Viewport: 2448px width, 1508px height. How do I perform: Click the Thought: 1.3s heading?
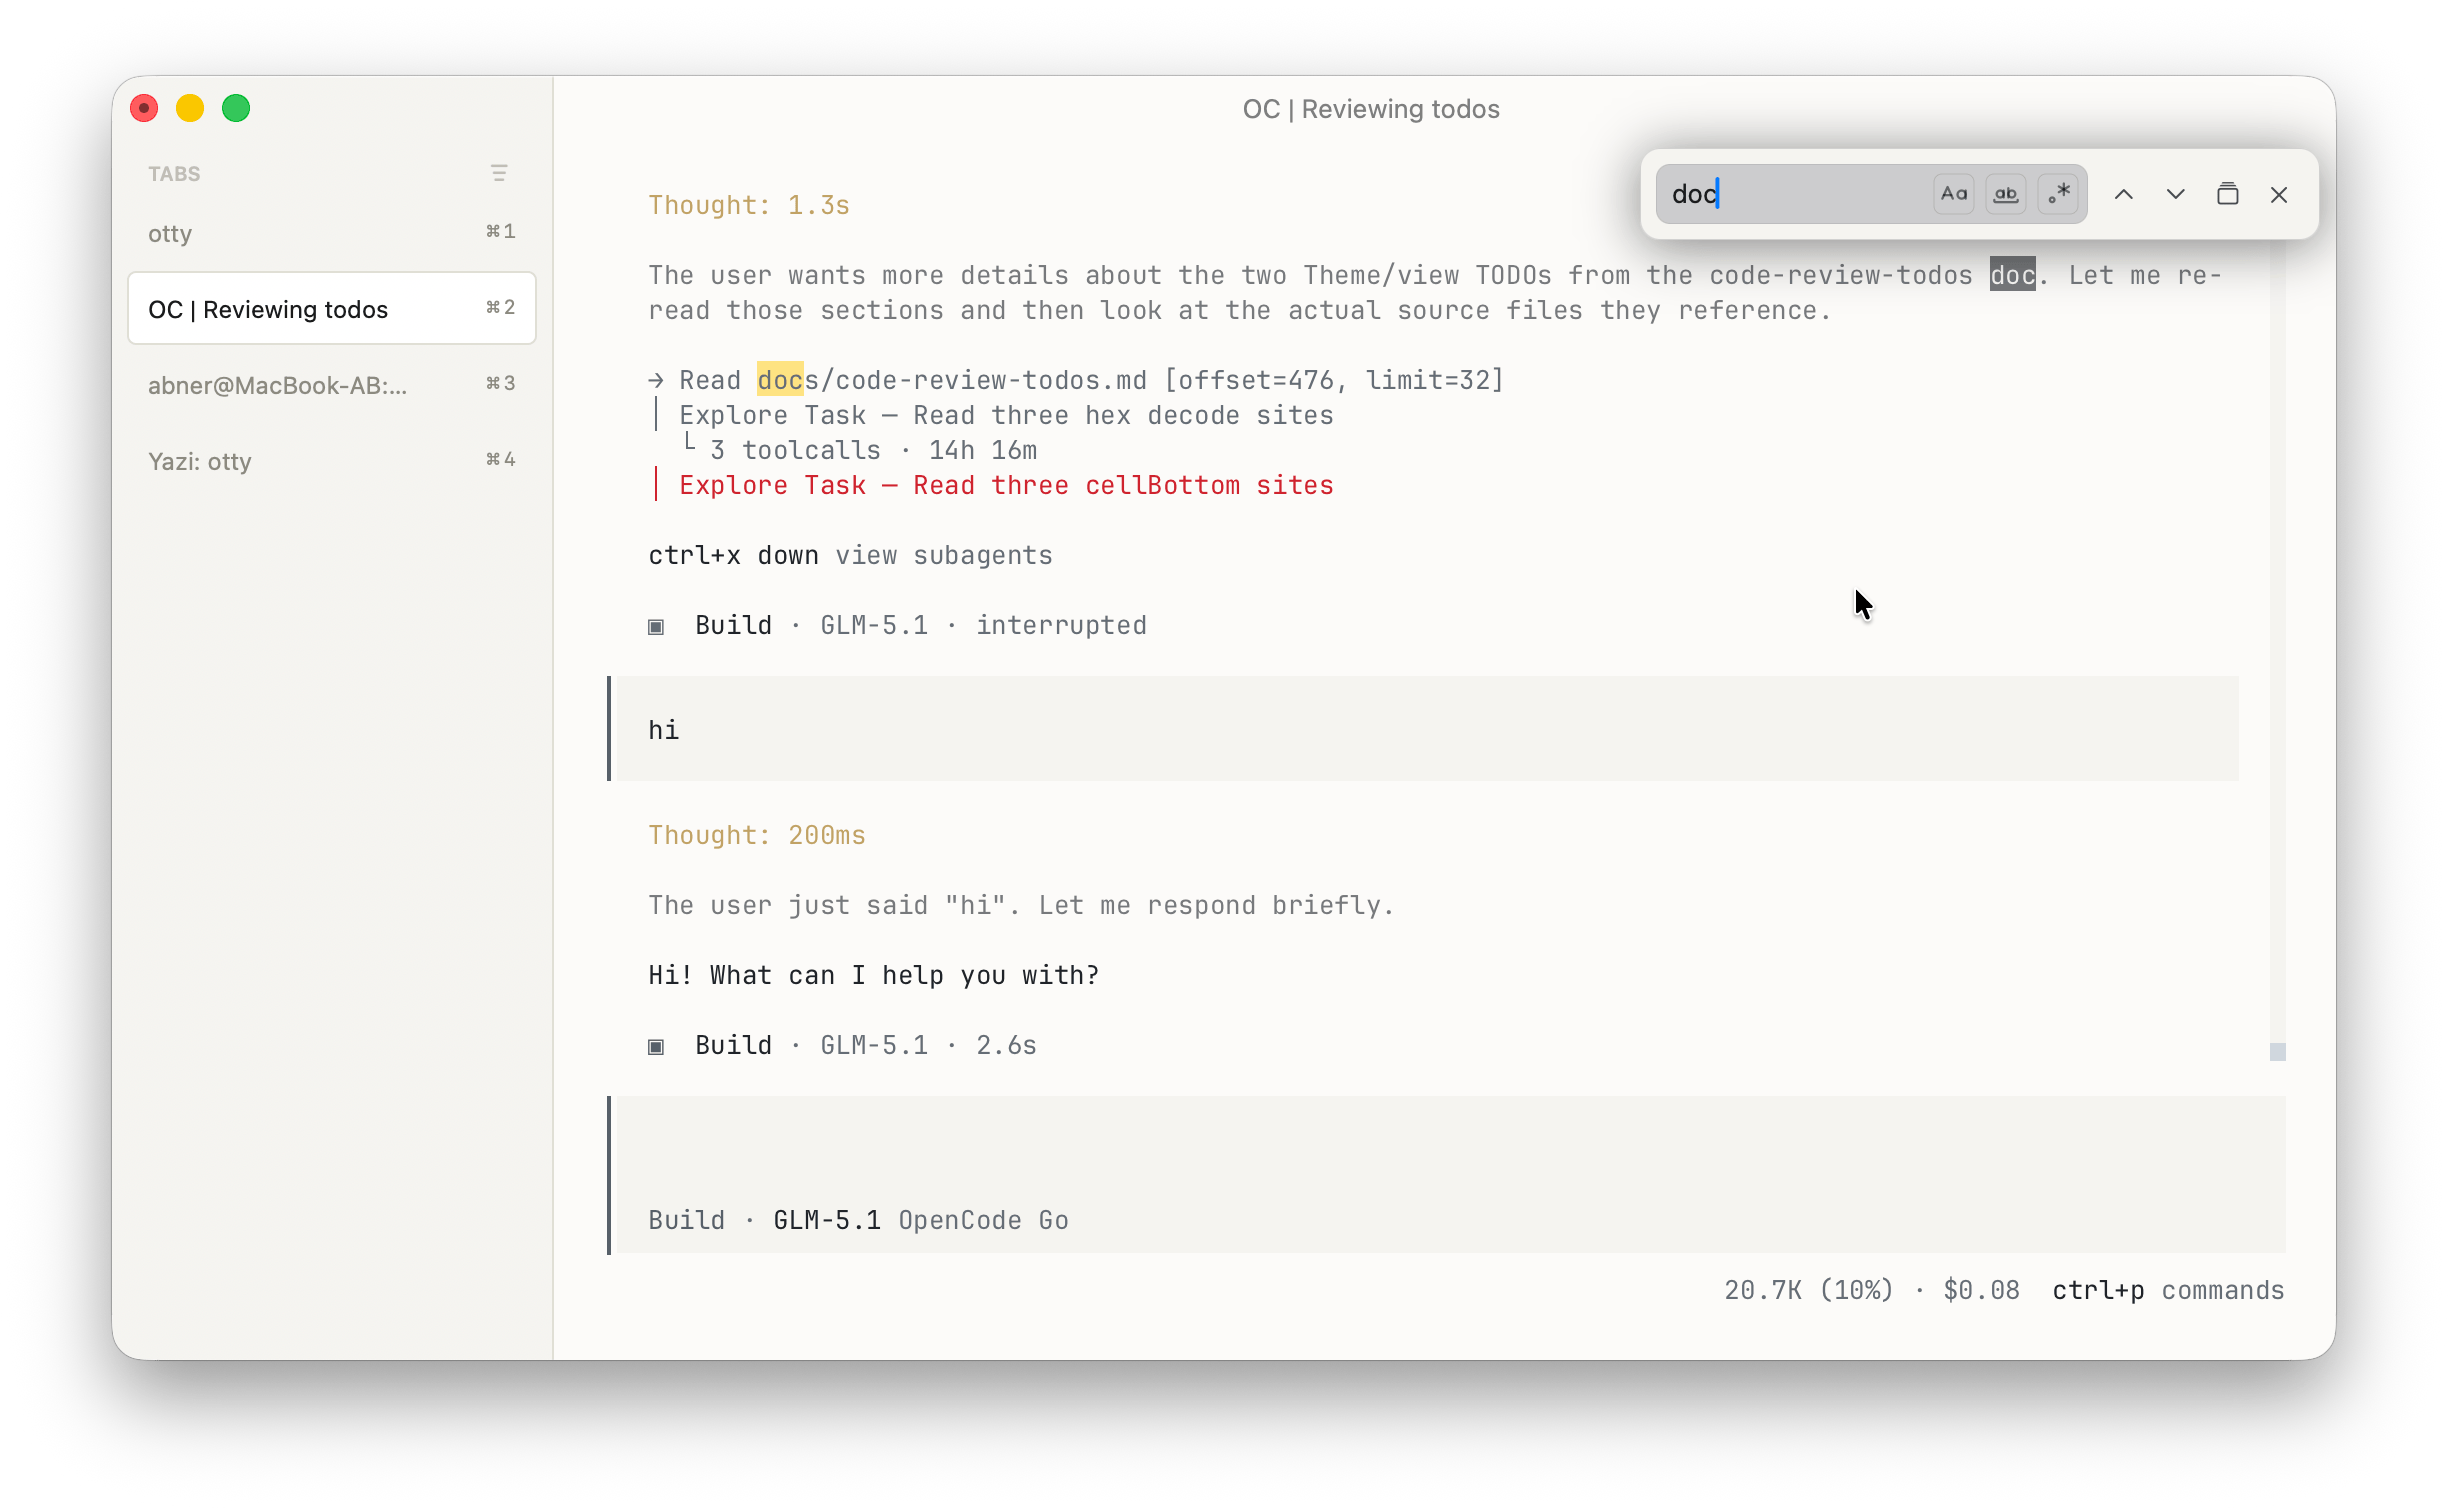(748, 205)
